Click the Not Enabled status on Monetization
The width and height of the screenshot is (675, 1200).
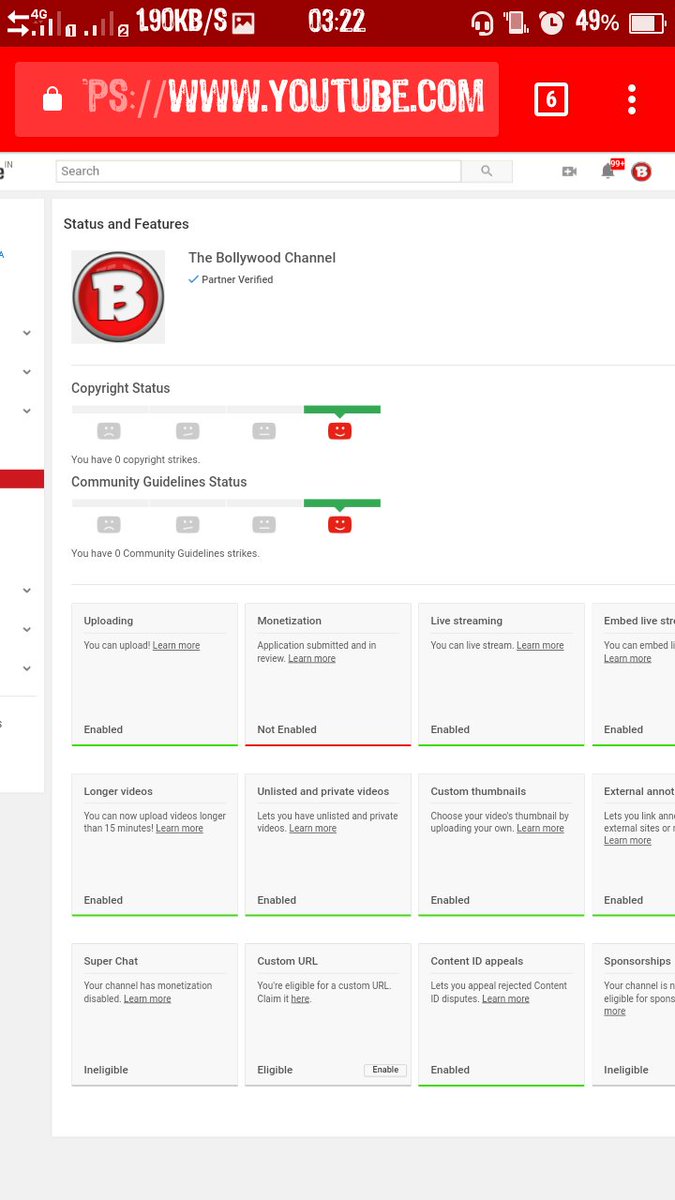click(x=287, y=730)
